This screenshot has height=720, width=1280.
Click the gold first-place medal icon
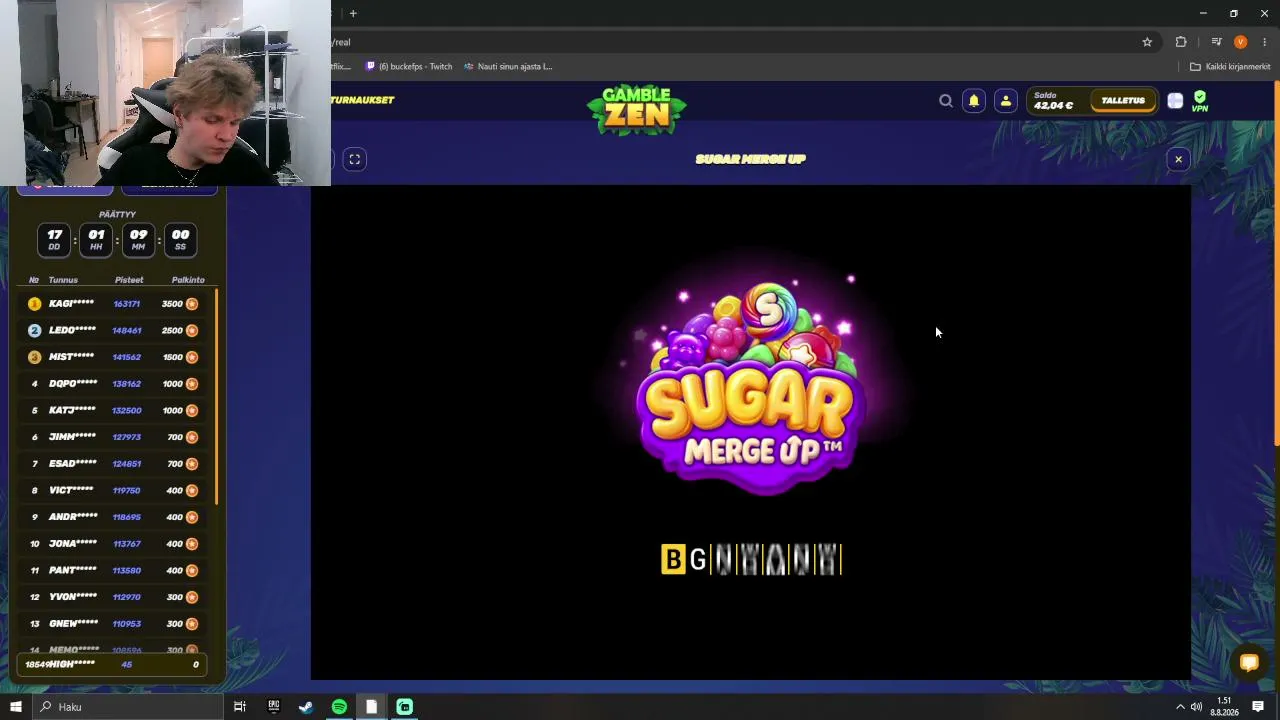(34, 304)
